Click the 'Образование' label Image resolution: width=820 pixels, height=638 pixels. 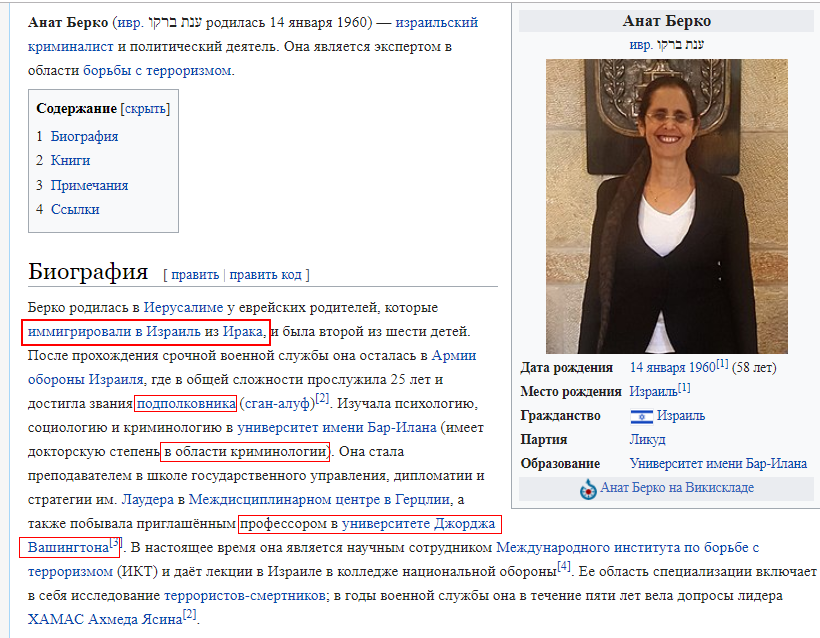560,464
